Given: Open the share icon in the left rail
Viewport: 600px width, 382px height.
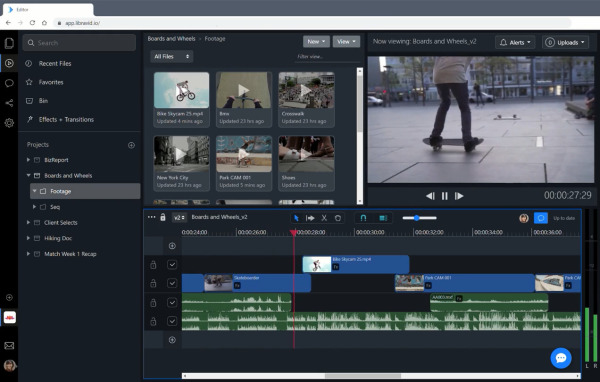Looking at the screenshot, I should pos(9,103).
